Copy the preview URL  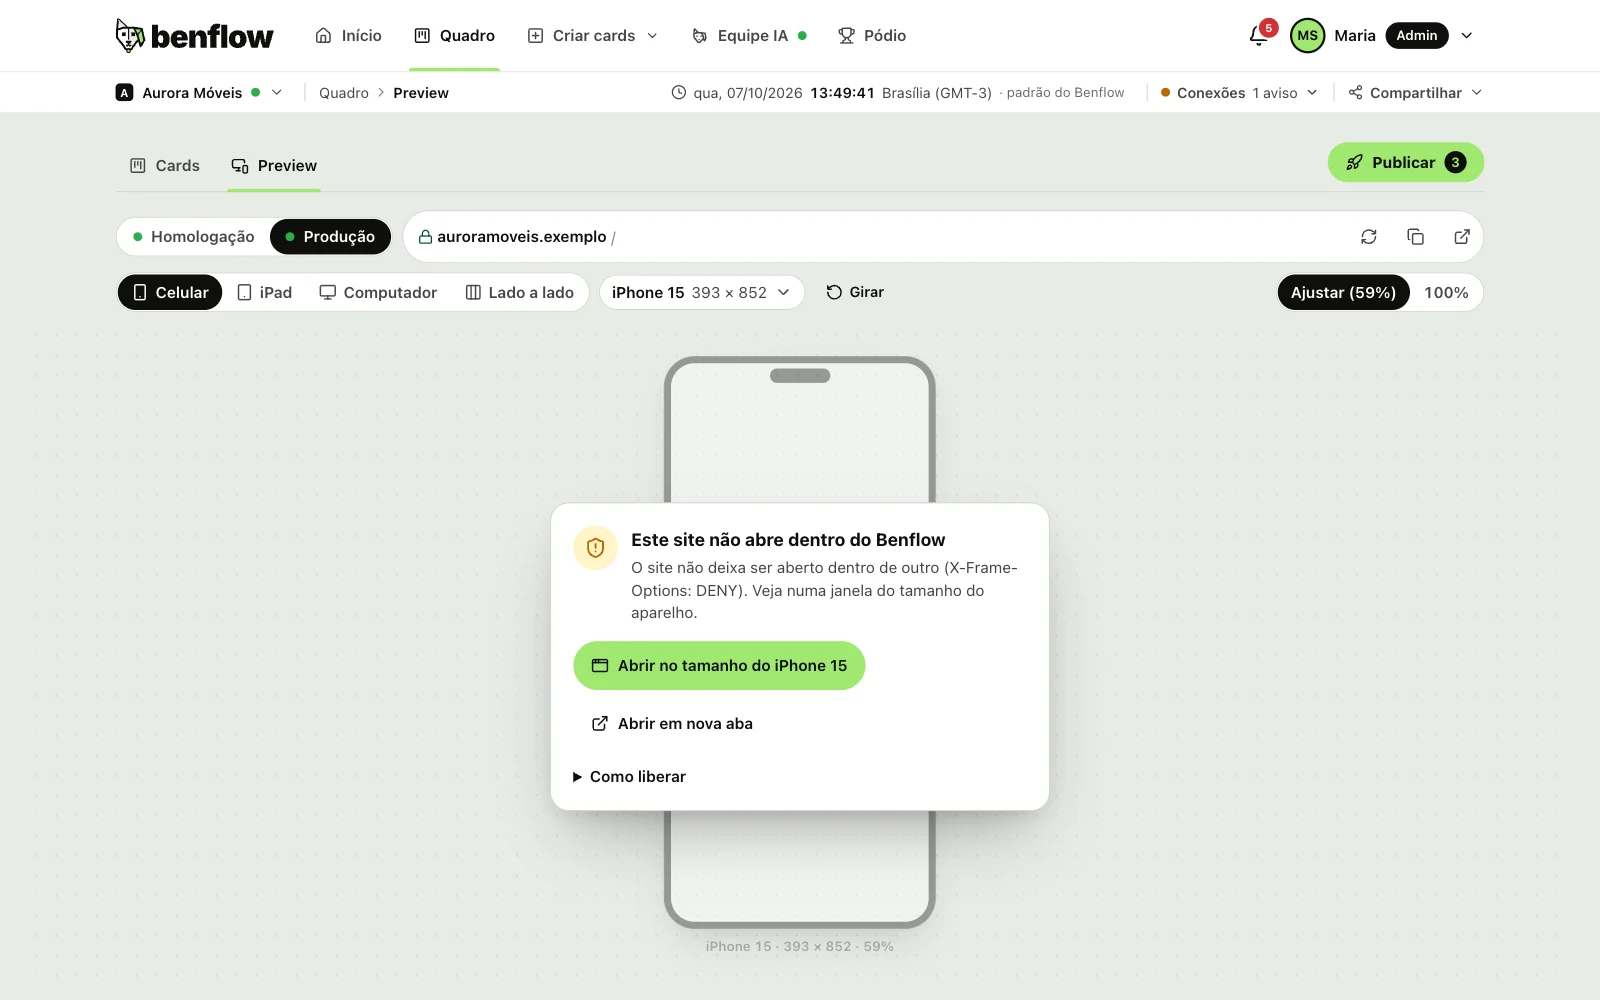(1415, 237)
